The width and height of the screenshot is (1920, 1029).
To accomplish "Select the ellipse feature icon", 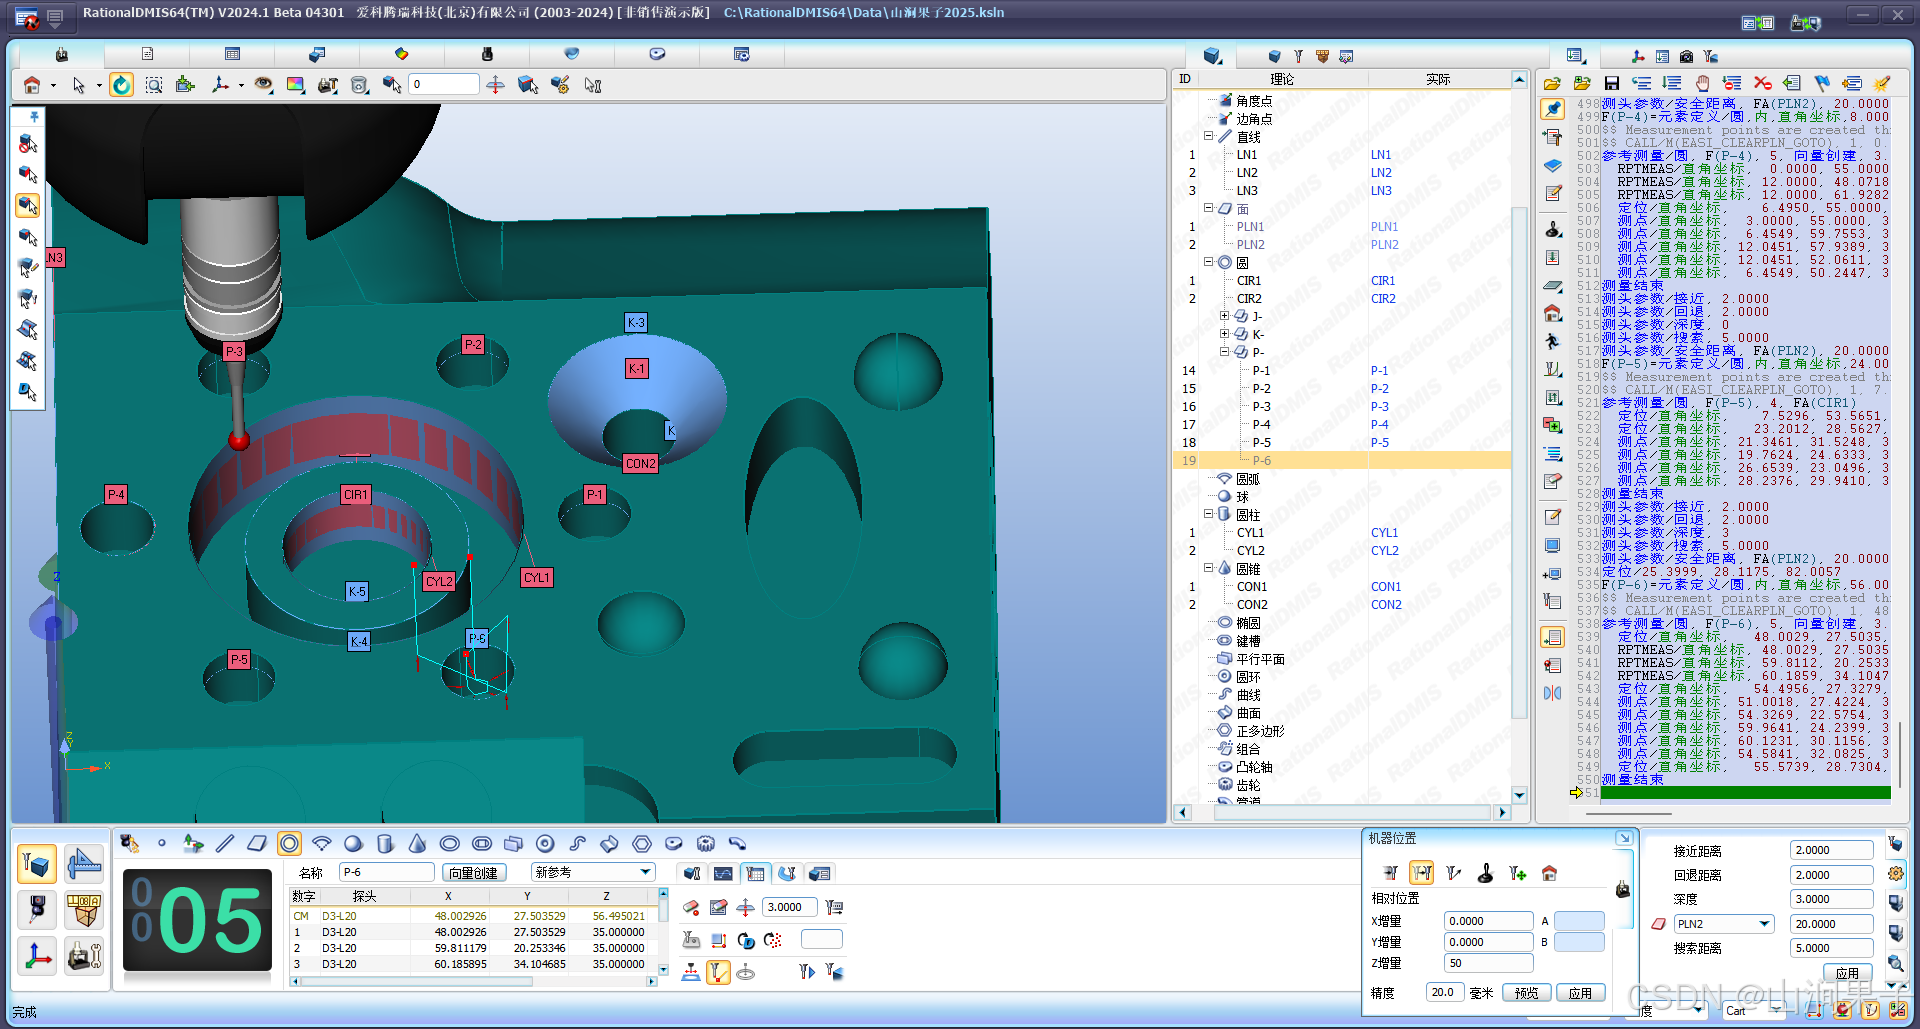I will 449,844.
